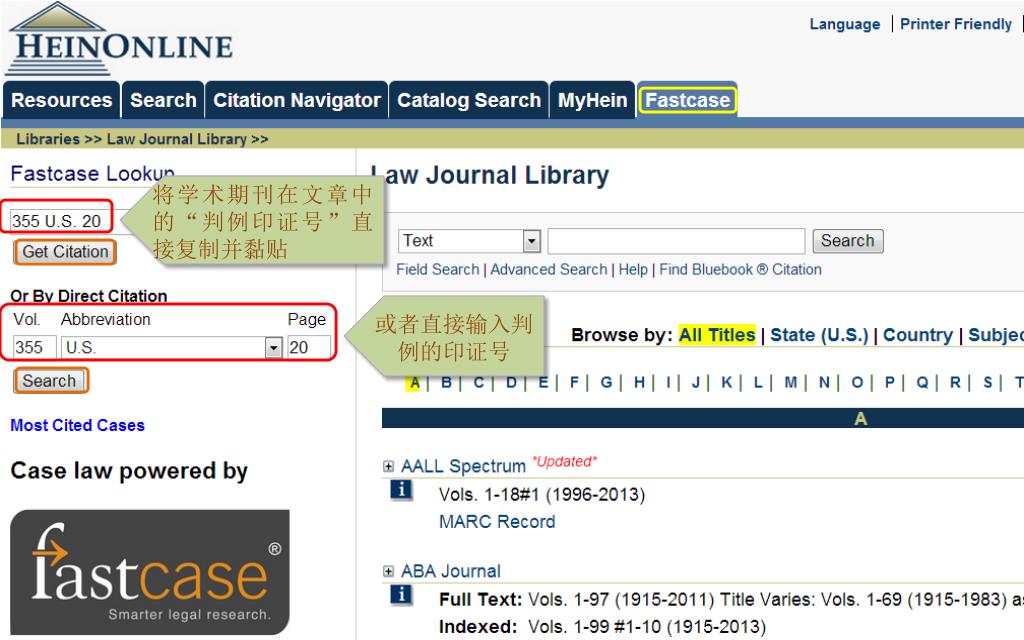Jump to letter A in alphabet index
1024x640 pixels.
tap(414, 383)
